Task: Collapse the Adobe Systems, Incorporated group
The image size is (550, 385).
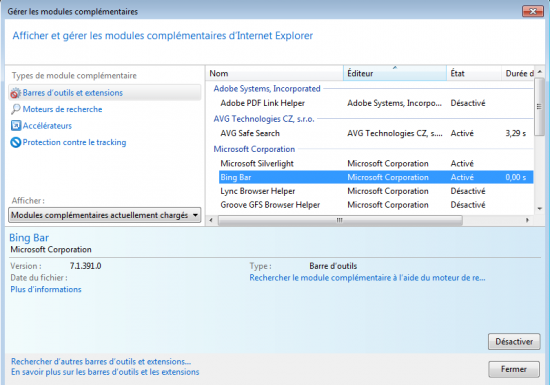Action: [267, 89]
